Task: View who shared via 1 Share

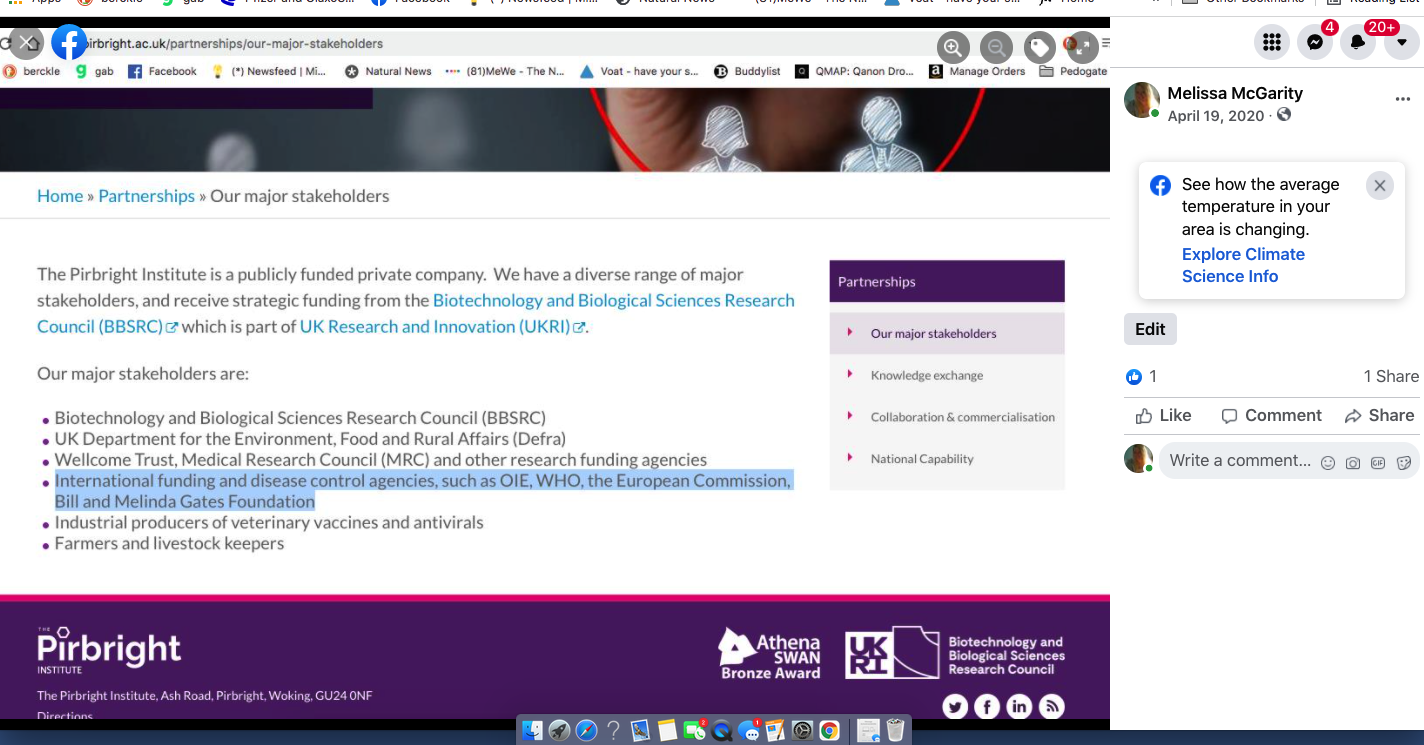Action: [1391, 376]
